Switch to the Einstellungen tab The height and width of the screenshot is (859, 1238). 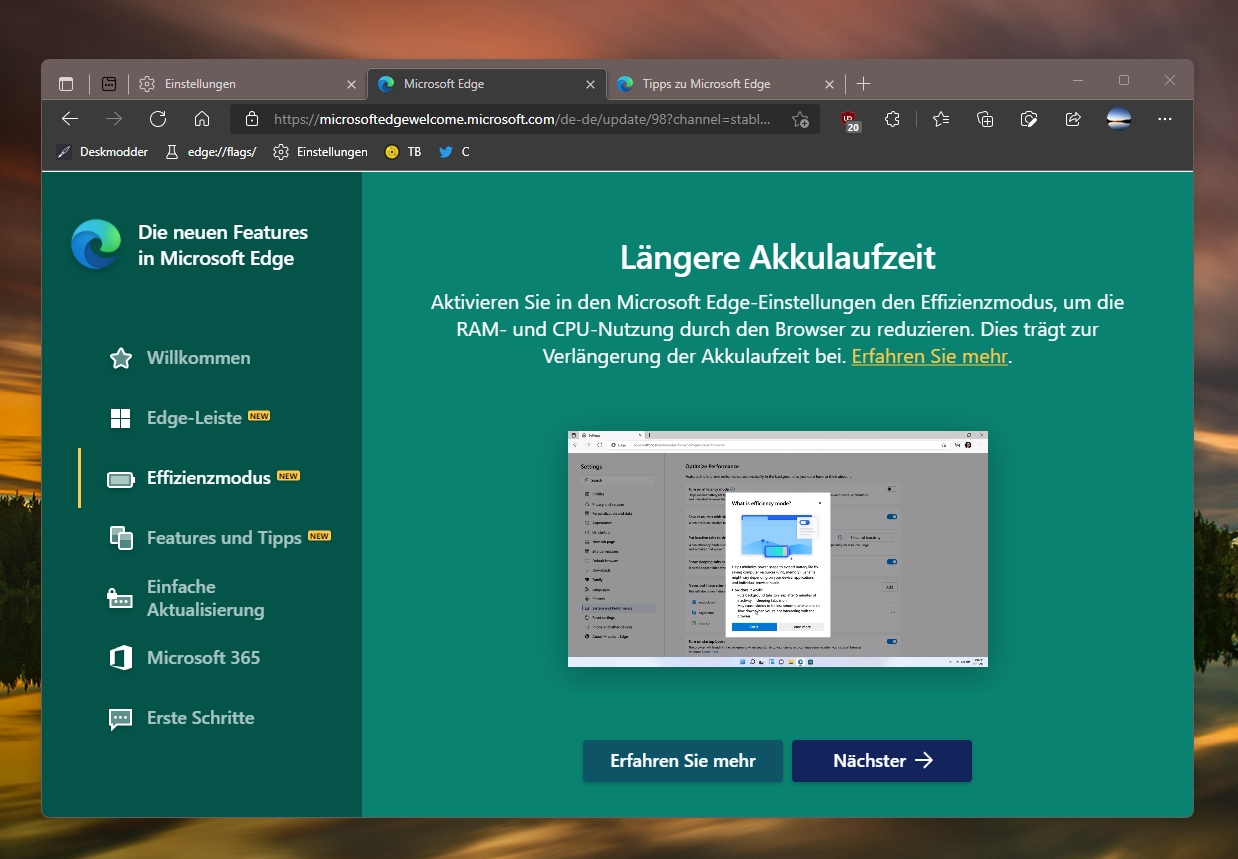tap(247, 84)
